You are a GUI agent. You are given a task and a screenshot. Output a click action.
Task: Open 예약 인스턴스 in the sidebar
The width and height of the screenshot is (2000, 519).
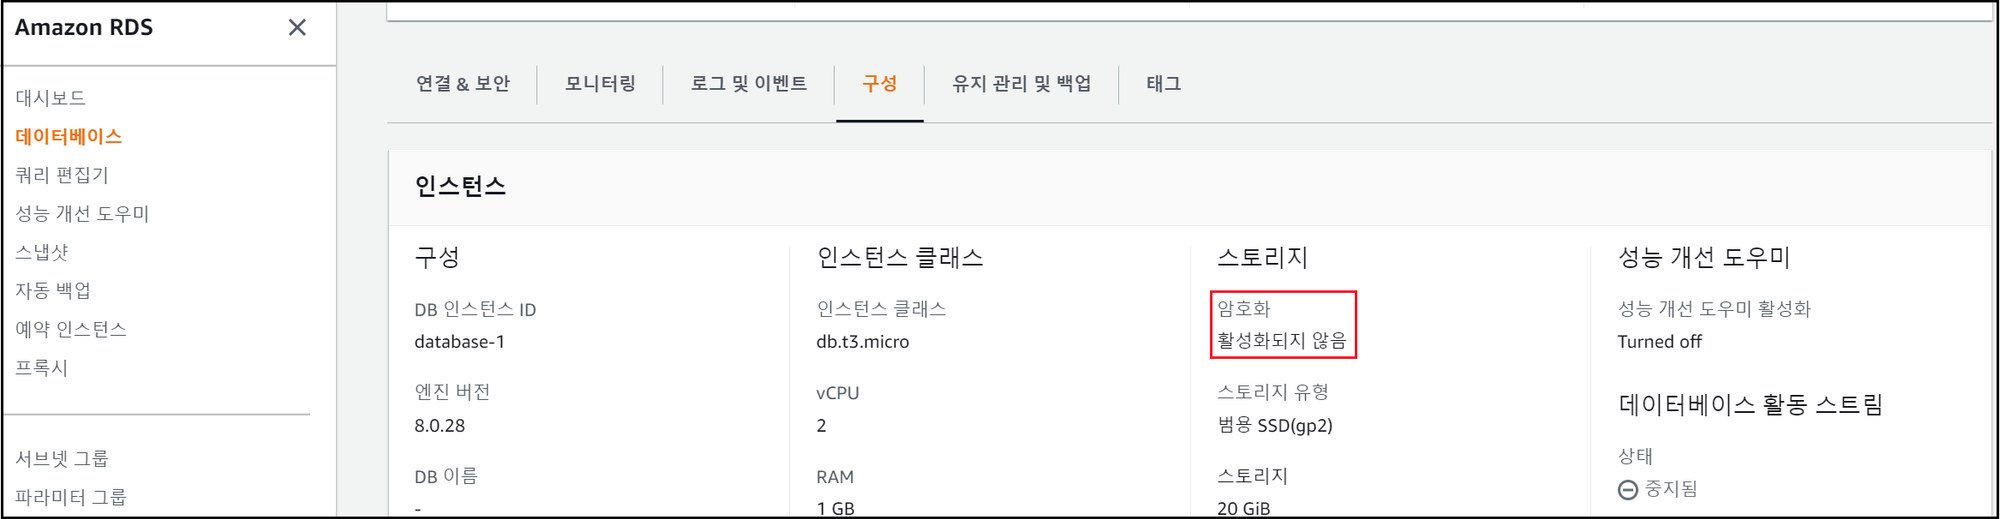click(71, 329)
